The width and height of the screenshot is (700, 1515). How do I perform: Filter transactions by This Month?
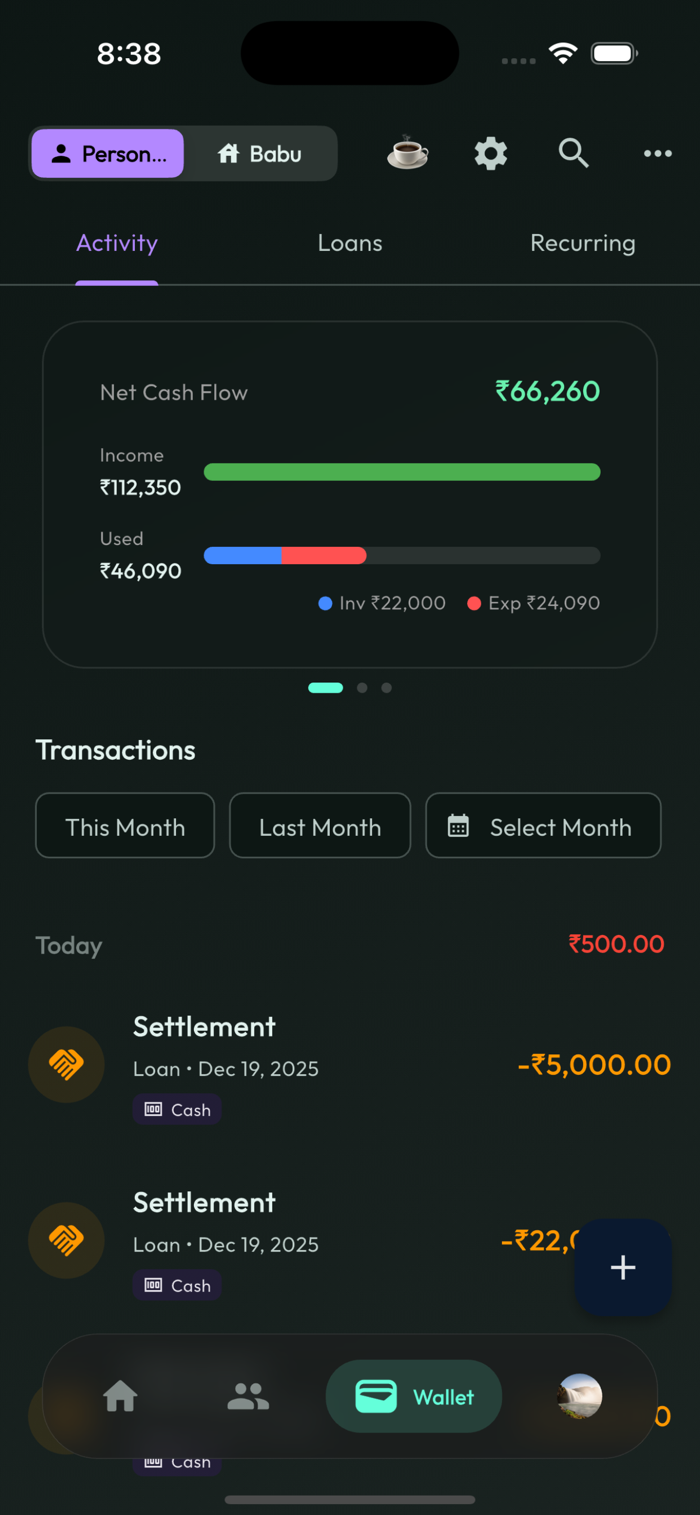coord(125,826)
